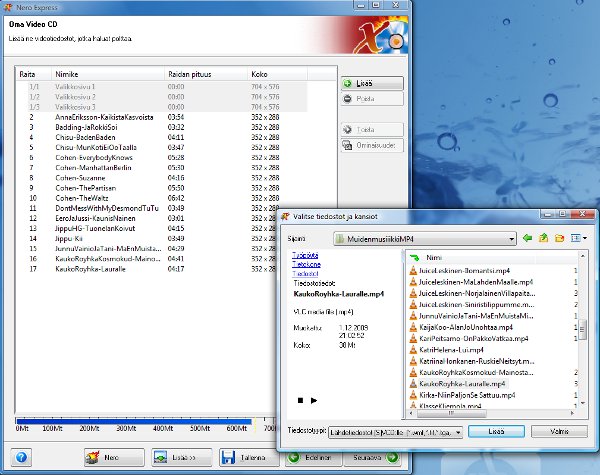Select KariPeitsamo-OnPakkoVatkaa.mp4 file
The width and height of the screenshot is (600, 475).
click(473, 339)
